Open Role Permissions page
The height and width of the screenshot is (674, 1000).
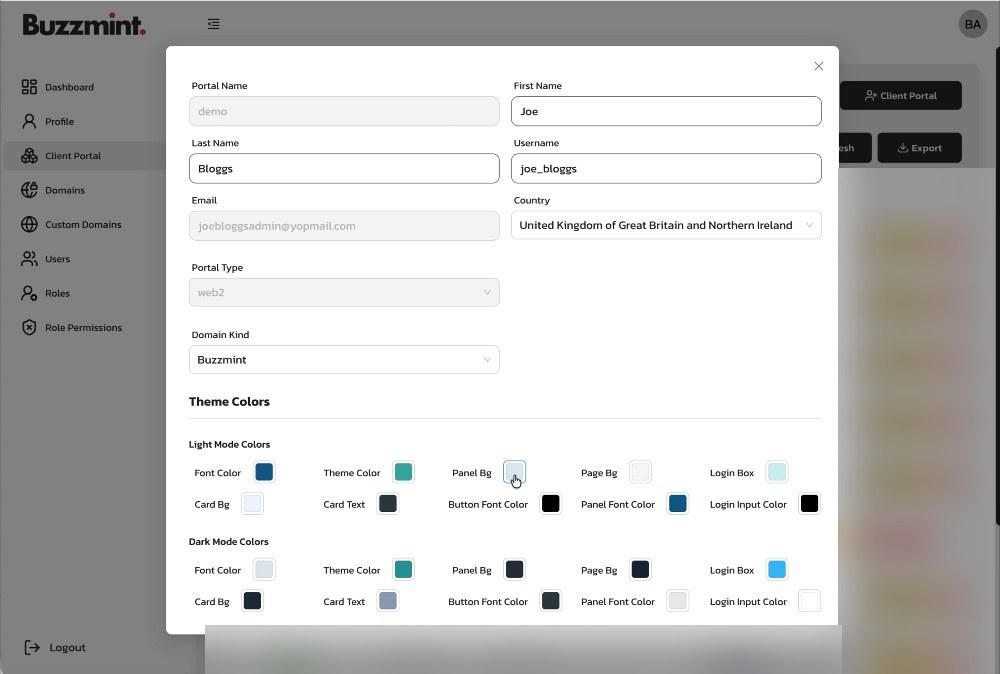[84, 328]
